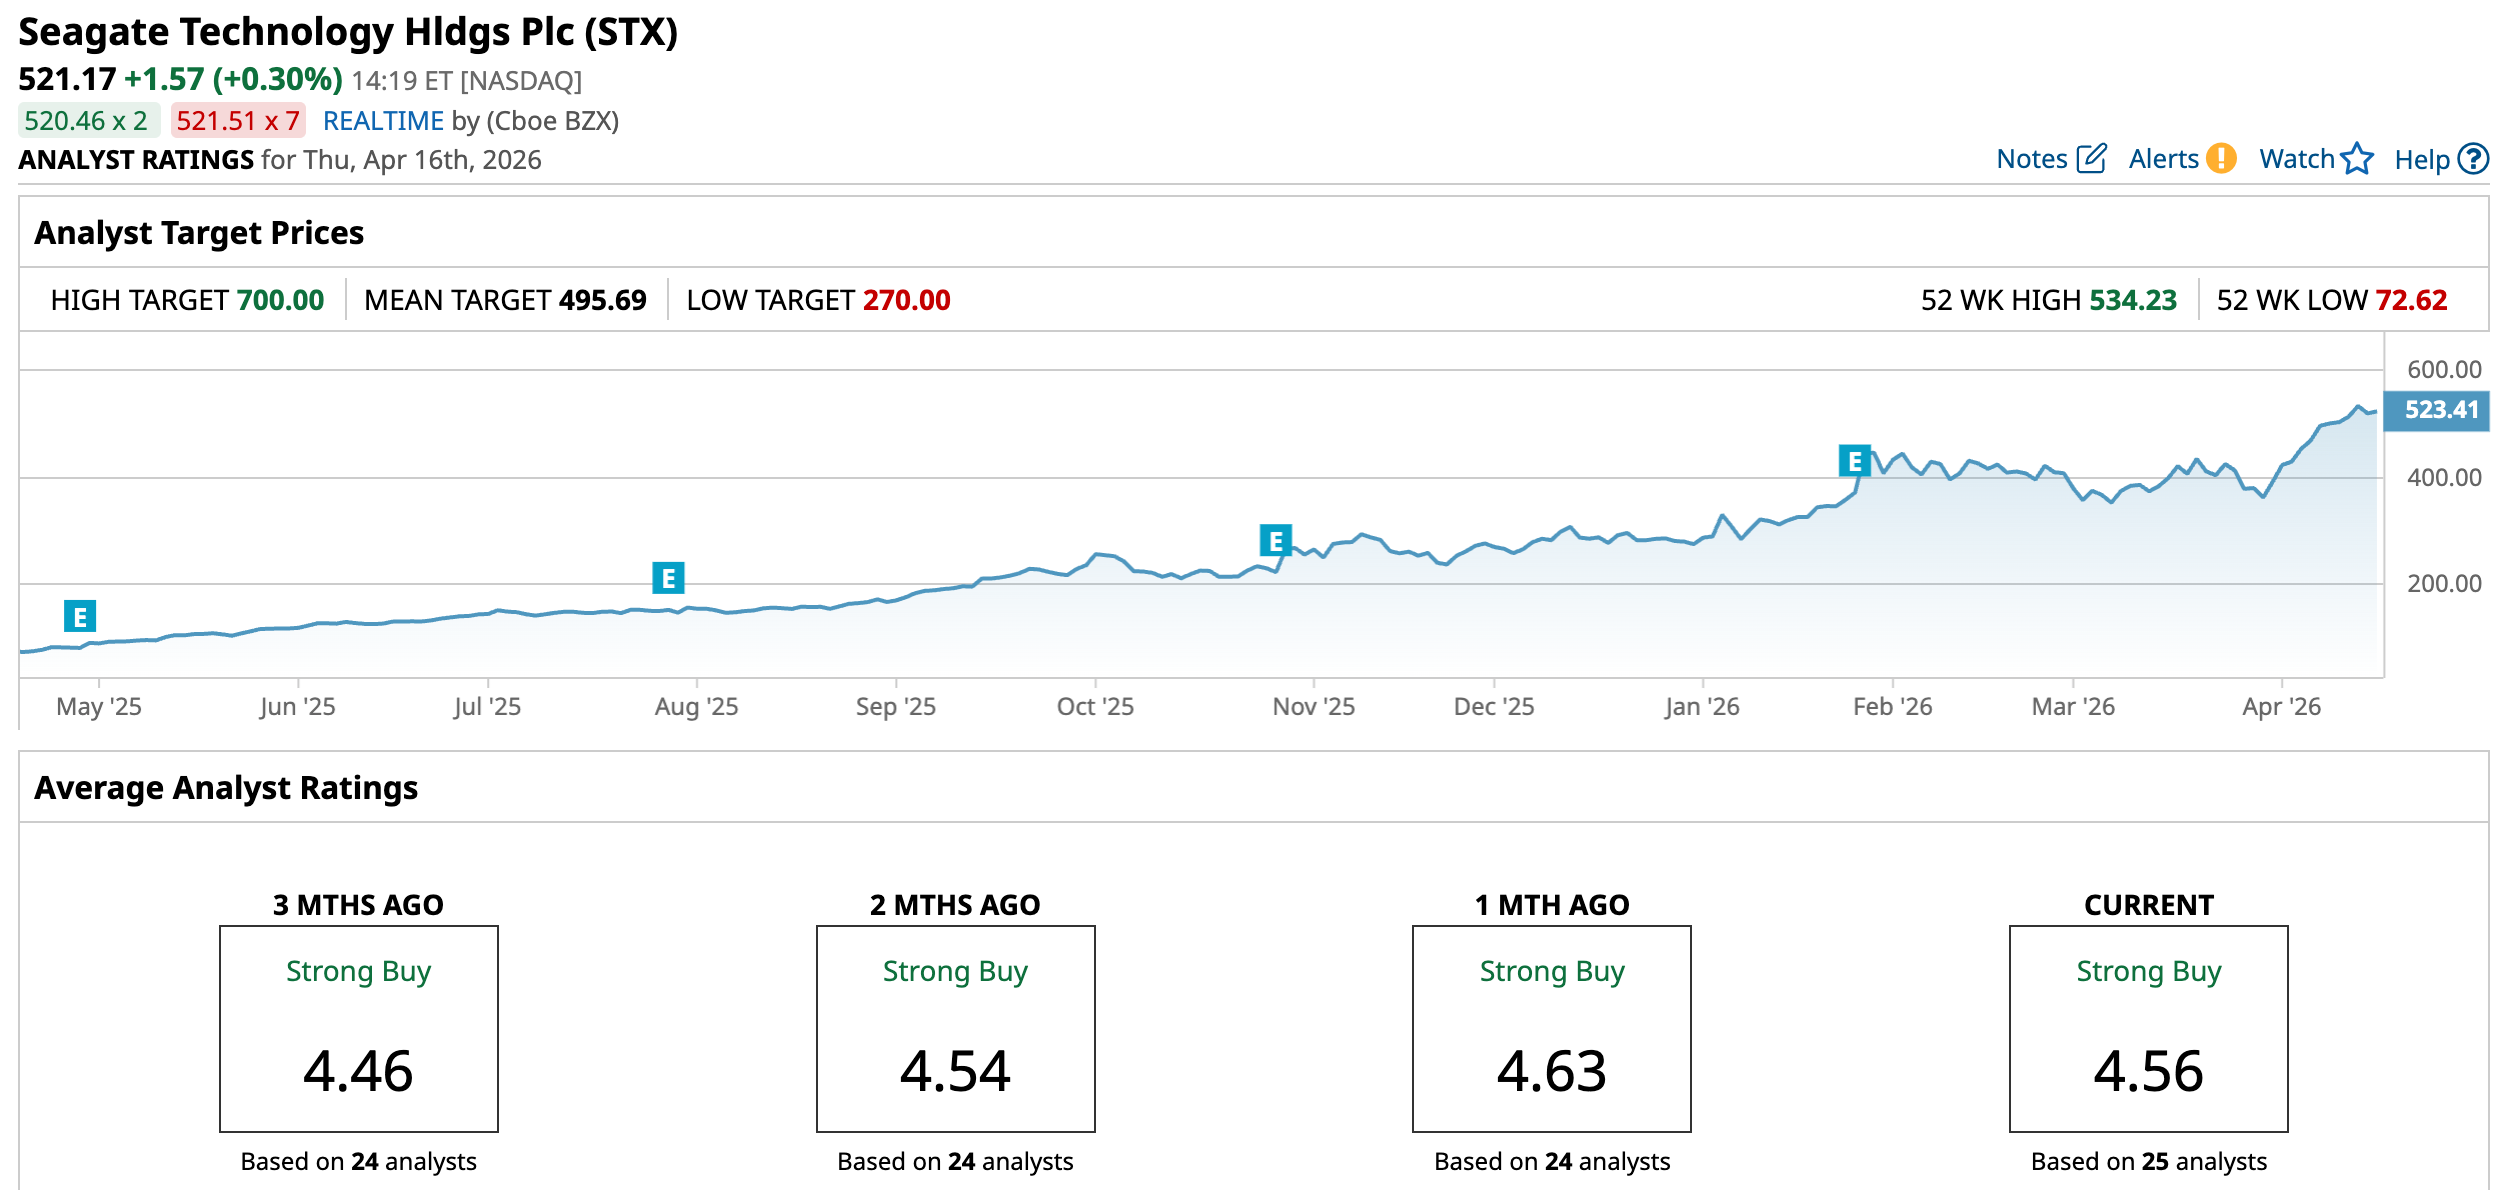Click the Notes pencil edit icon

point(2091,159)
